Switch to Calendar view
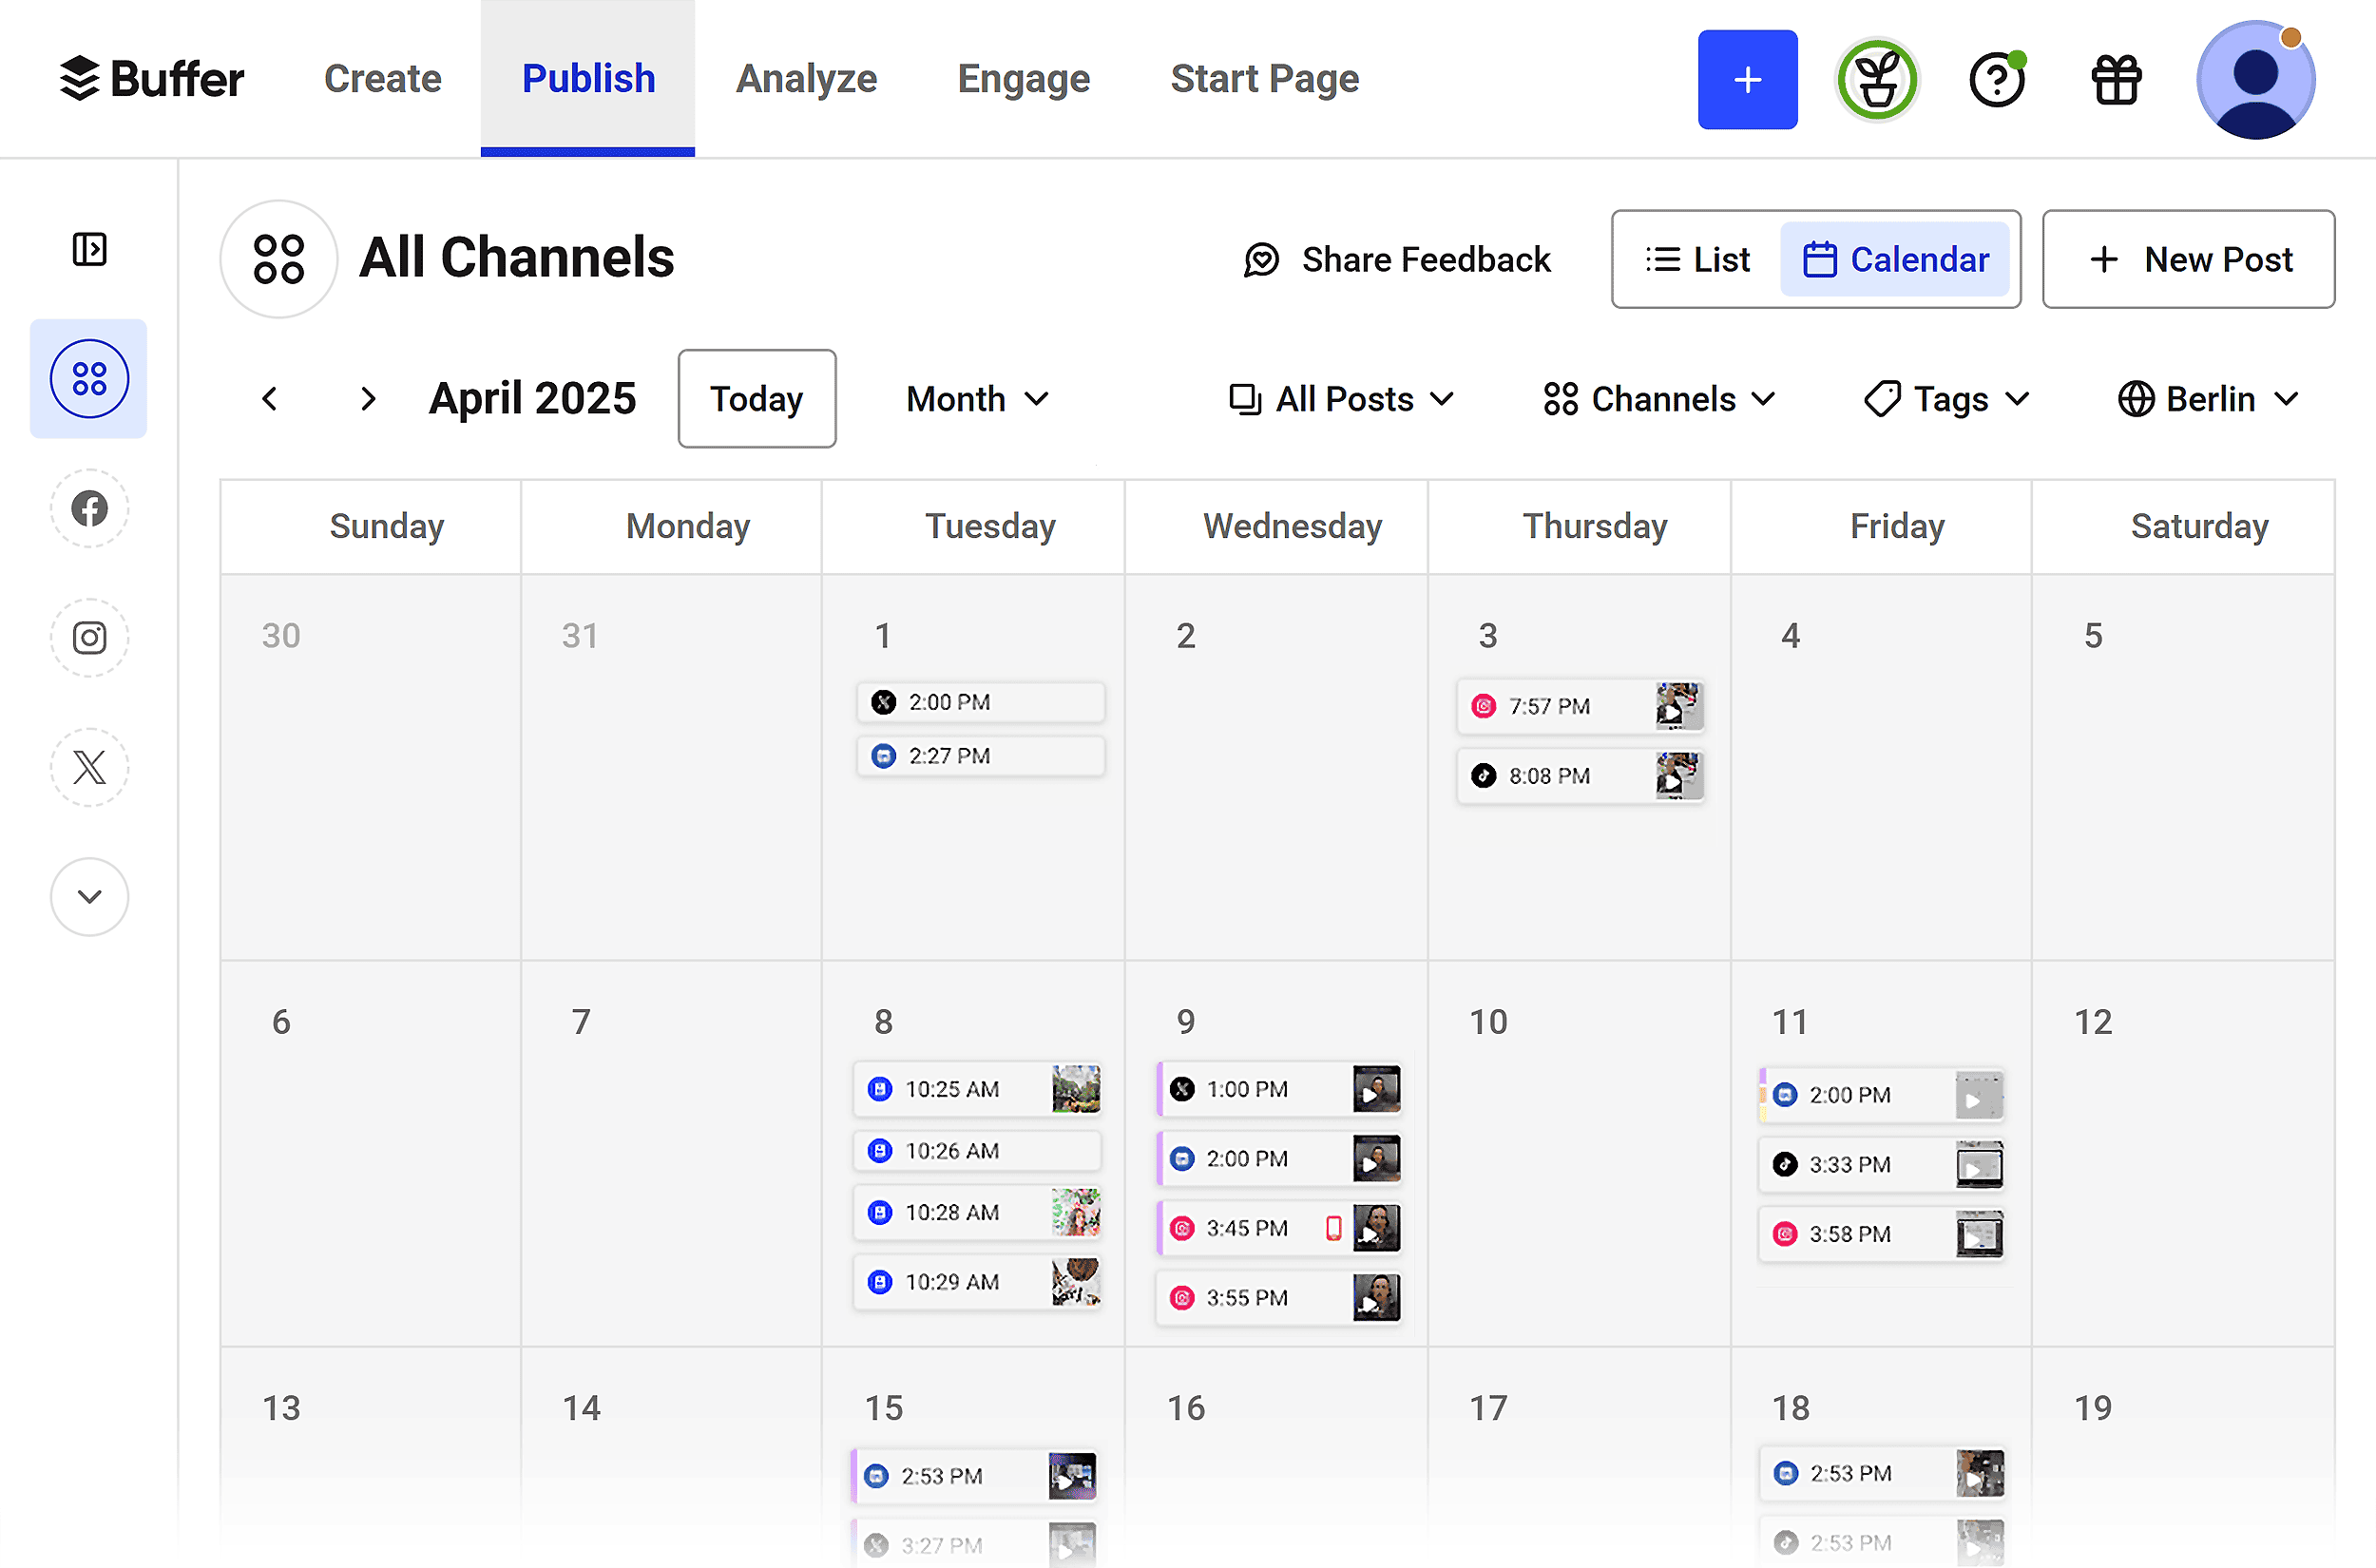 click(1895, 259)
